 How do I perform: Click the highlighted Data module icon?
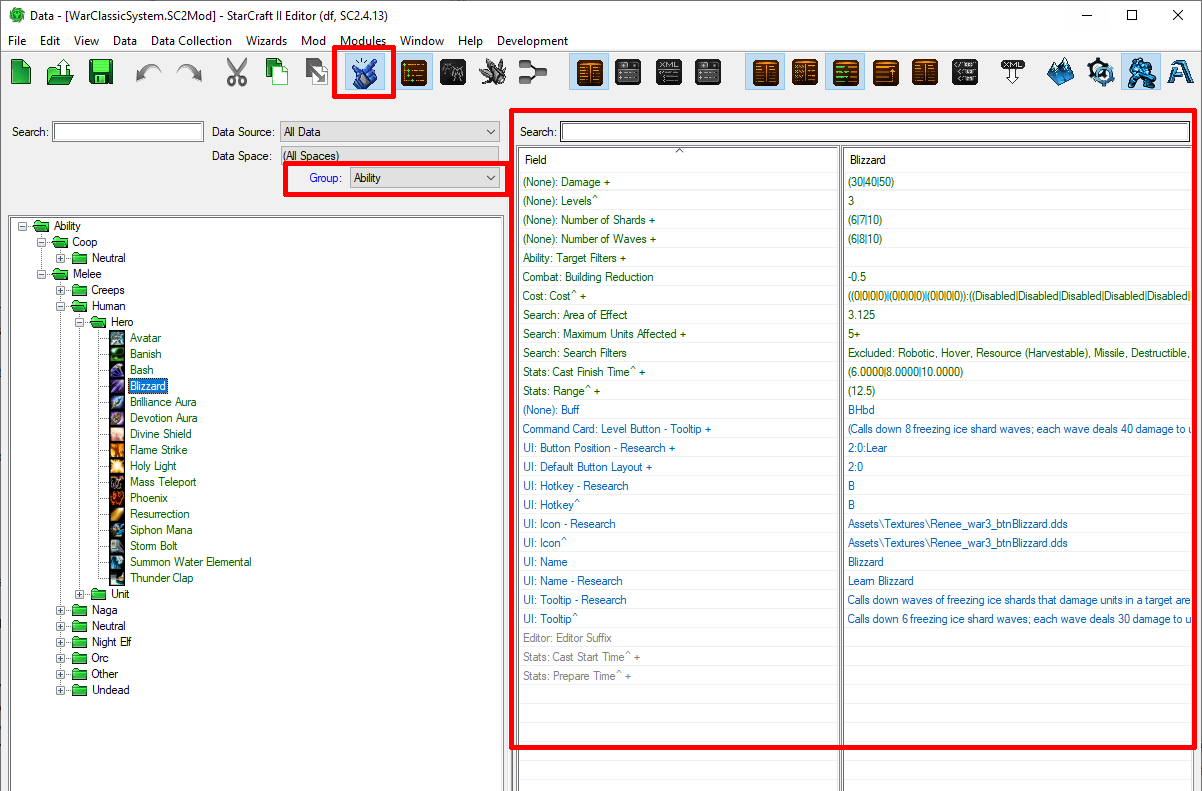coord(1141,72)
